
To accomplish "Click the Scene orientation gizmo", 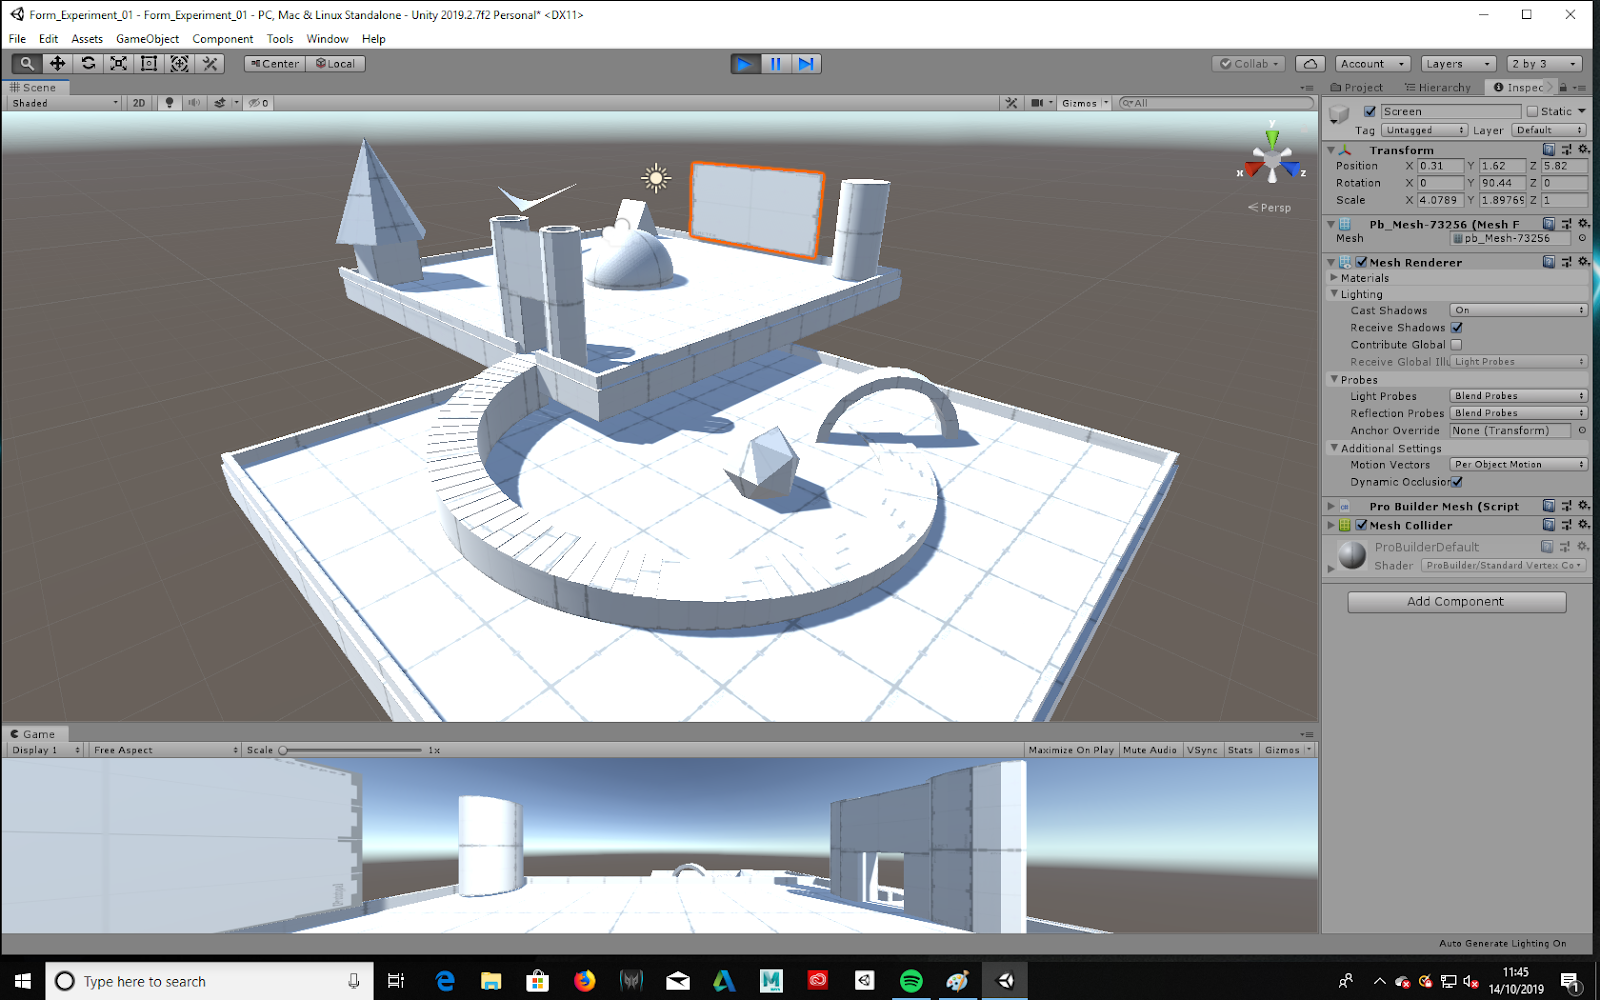I will (x=1272, y=160).
